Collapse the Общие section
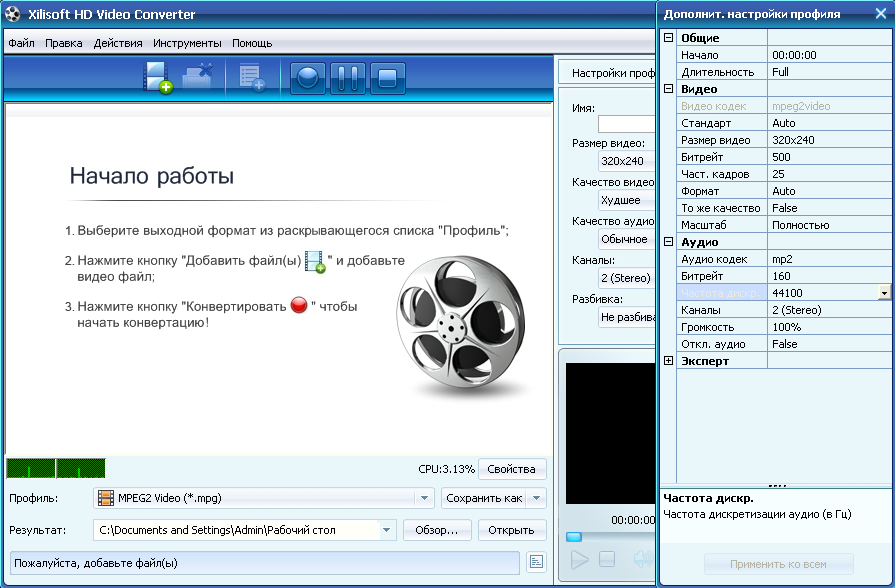Screen dimensions: 895x588 668,38
